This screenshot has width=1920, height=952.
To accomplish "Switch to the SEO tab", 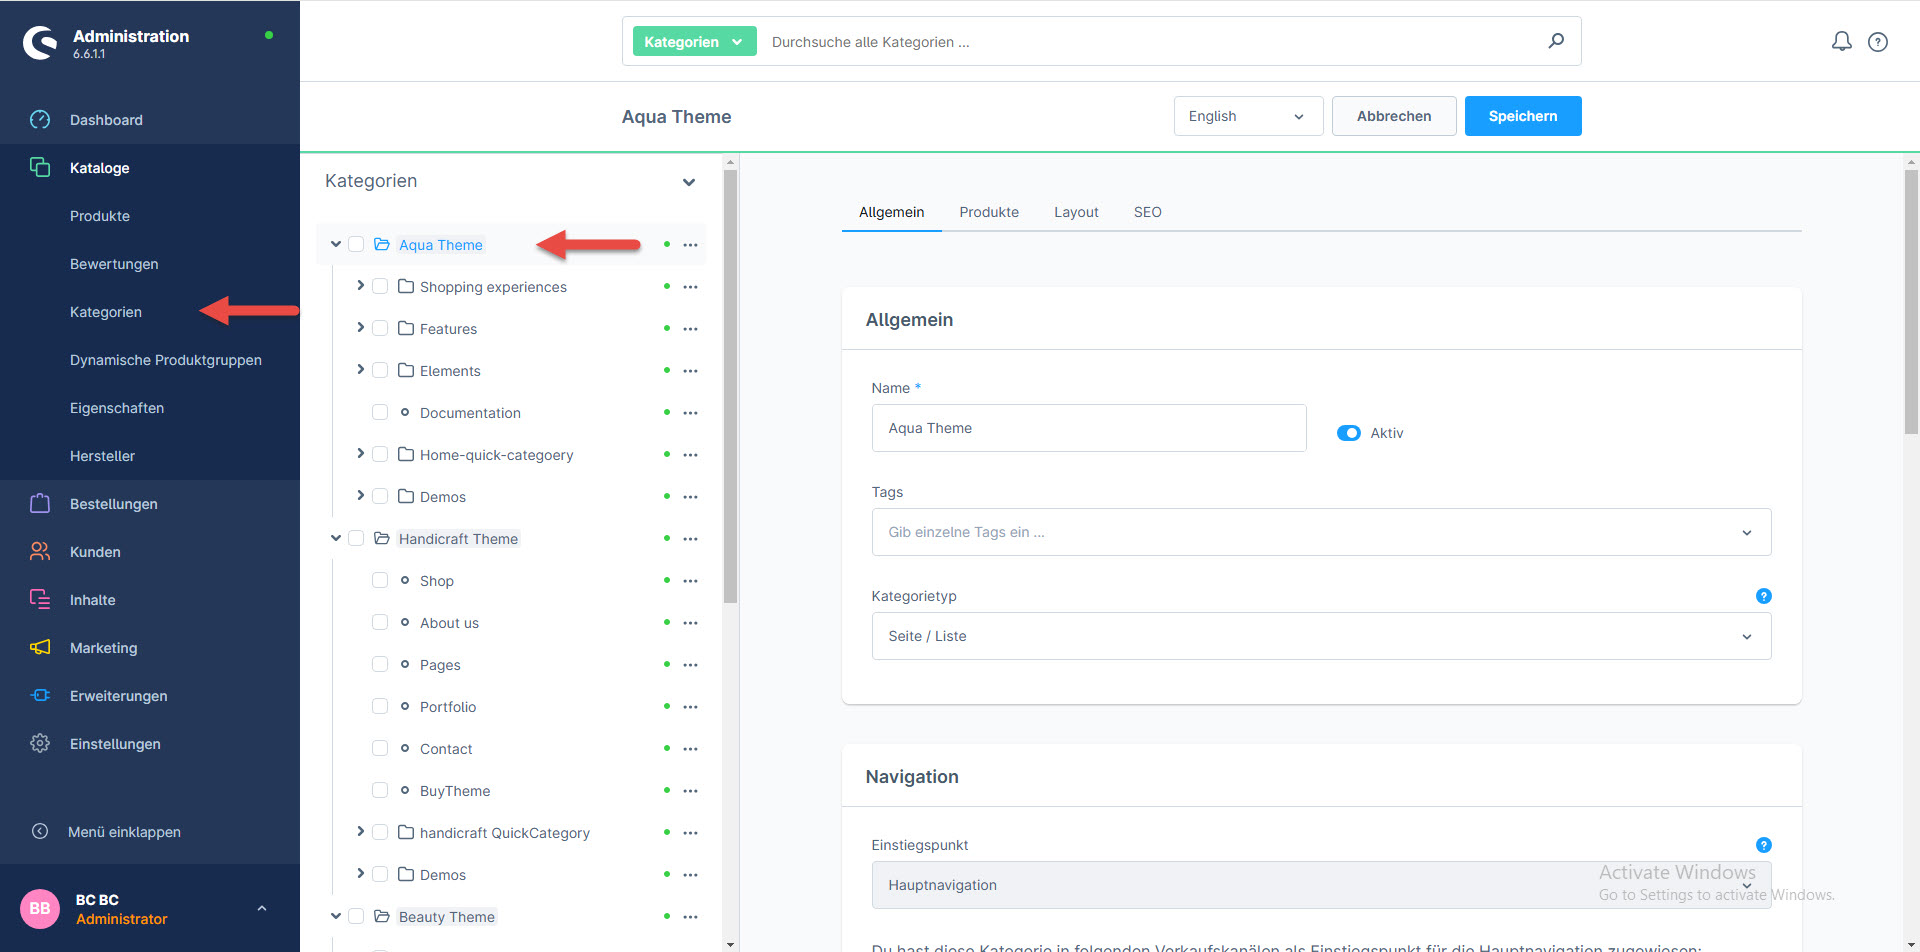I will point(1147,212).
